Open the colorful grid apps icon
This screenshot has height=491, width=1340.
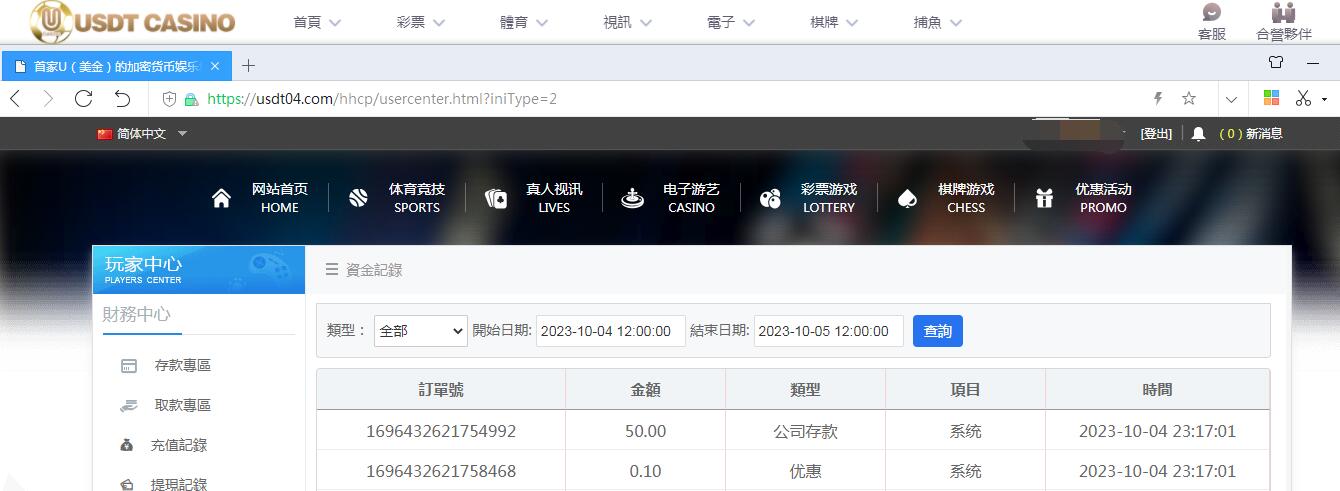point(1271,98)
